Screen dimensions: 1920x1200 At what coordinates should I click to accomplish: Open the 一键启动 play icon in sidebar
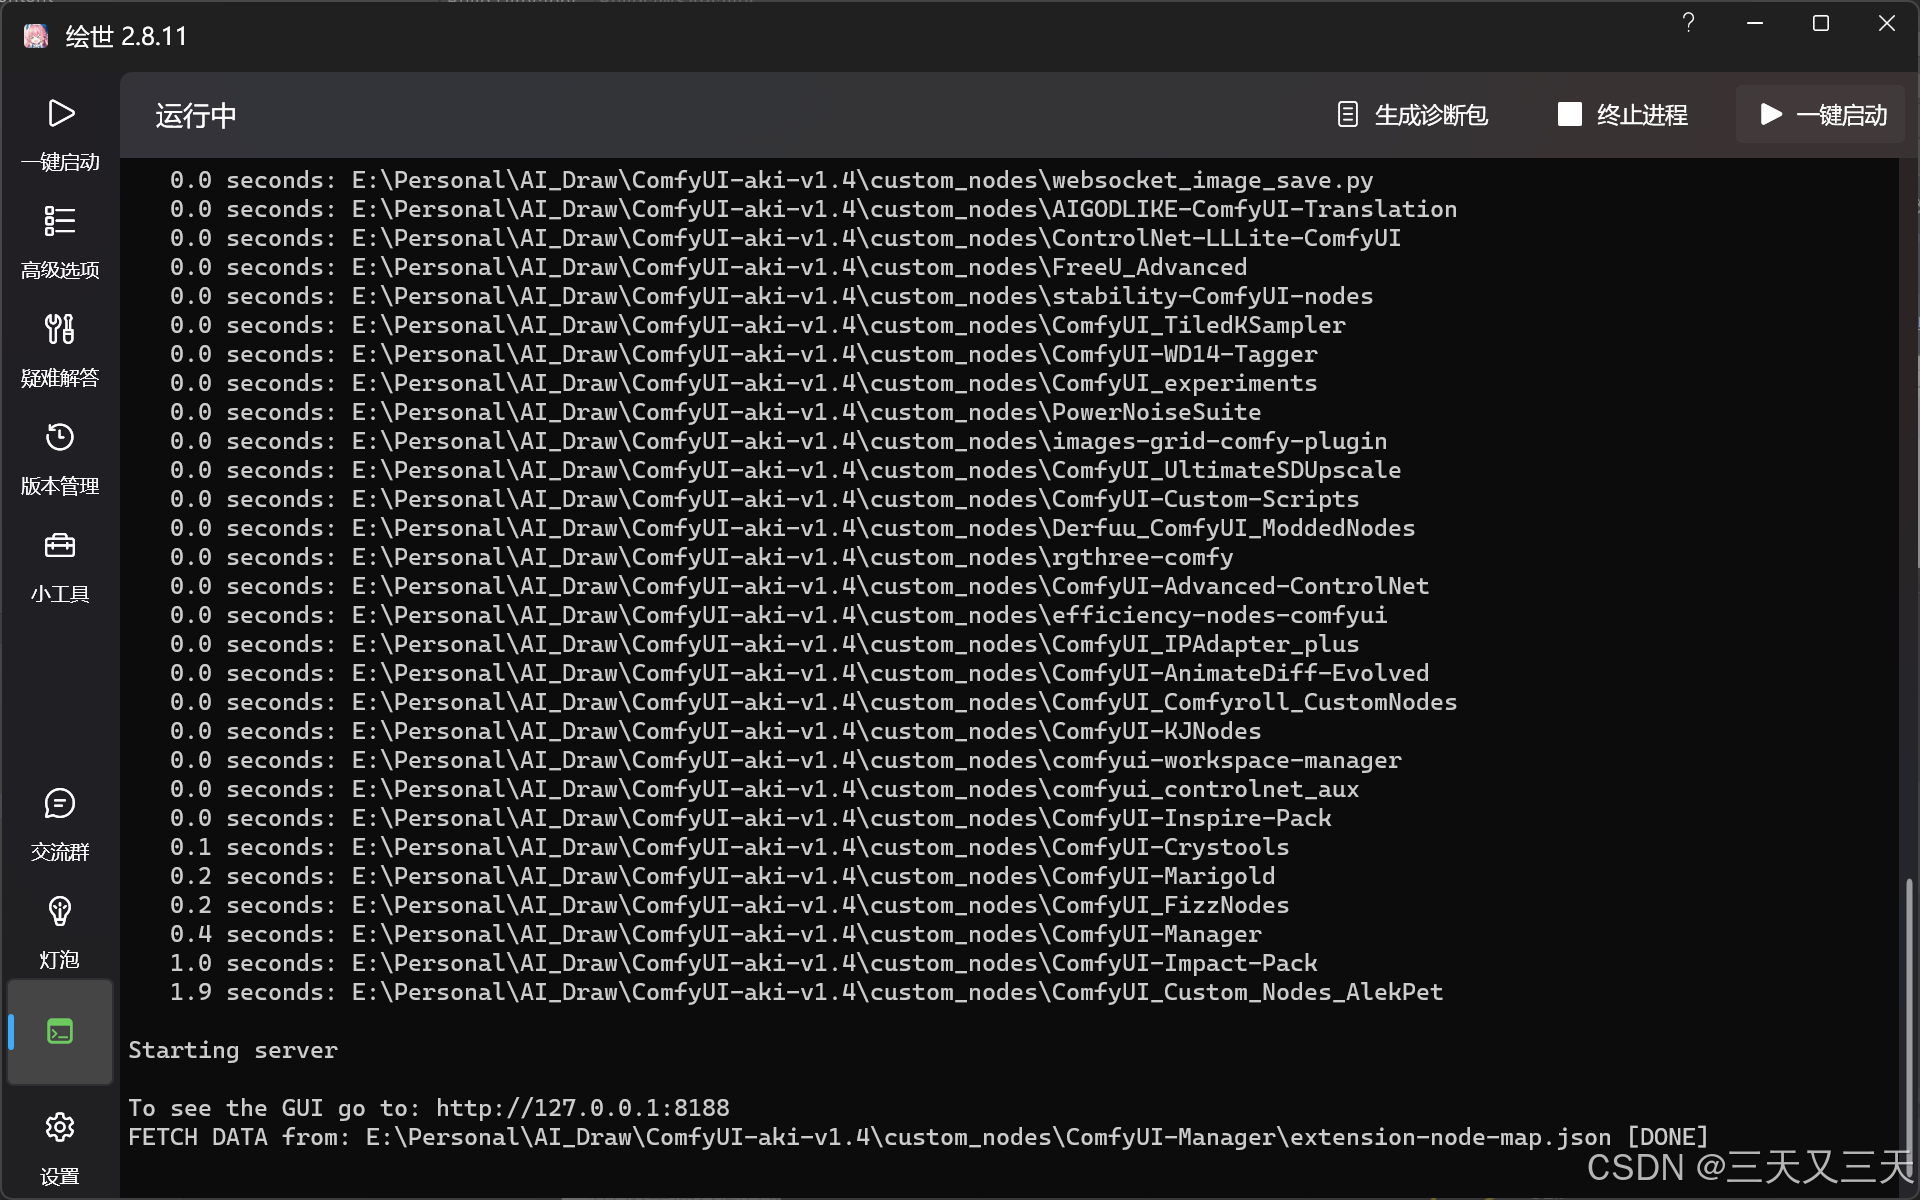[60, 114]
